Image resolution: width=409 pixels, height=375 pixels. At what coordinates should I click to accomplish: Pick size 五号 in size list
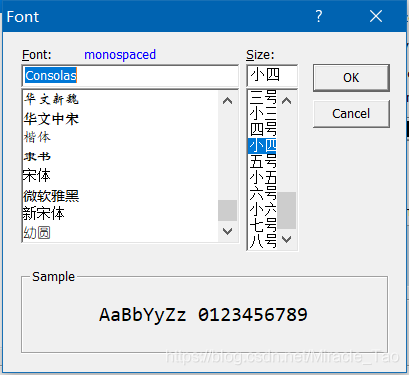263,162
